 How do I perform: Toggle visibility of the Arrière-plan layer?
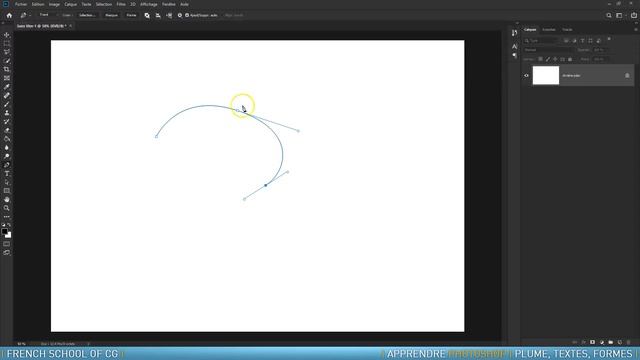[x=526, y=76]
